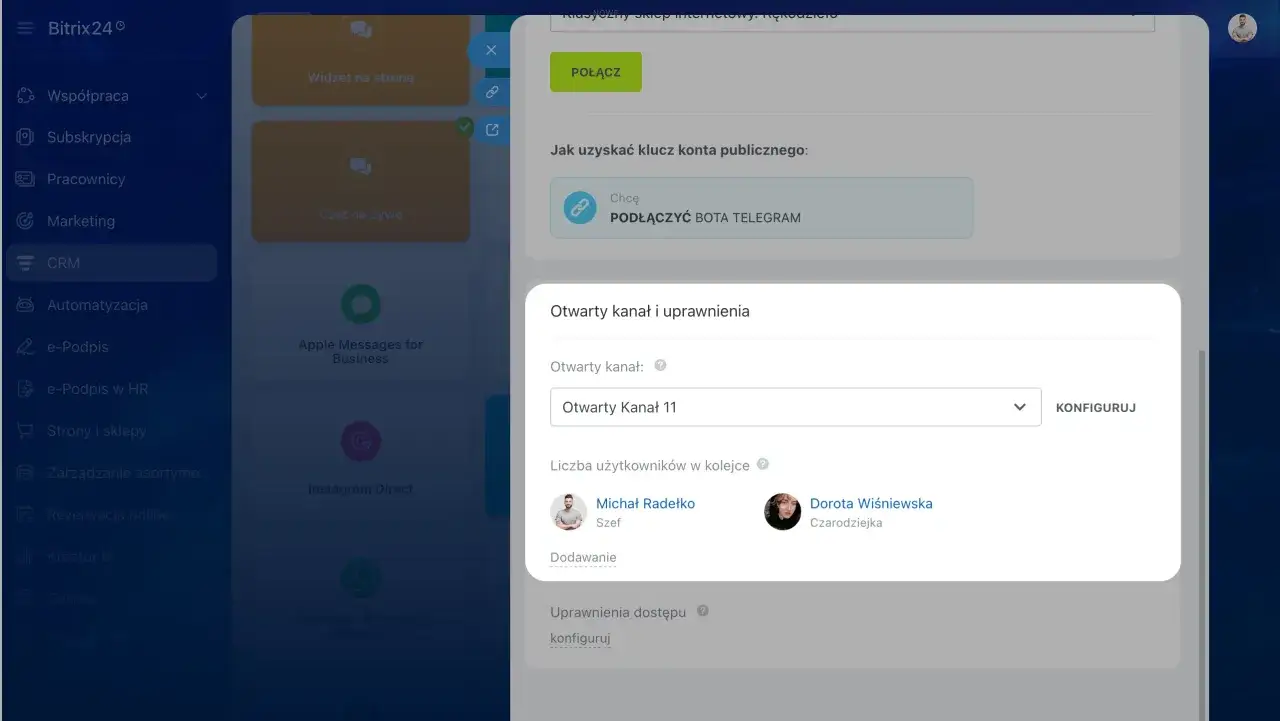Click the Czarodziejka role label
This screenshot has width=1280, height=721.
coord(846,523)
